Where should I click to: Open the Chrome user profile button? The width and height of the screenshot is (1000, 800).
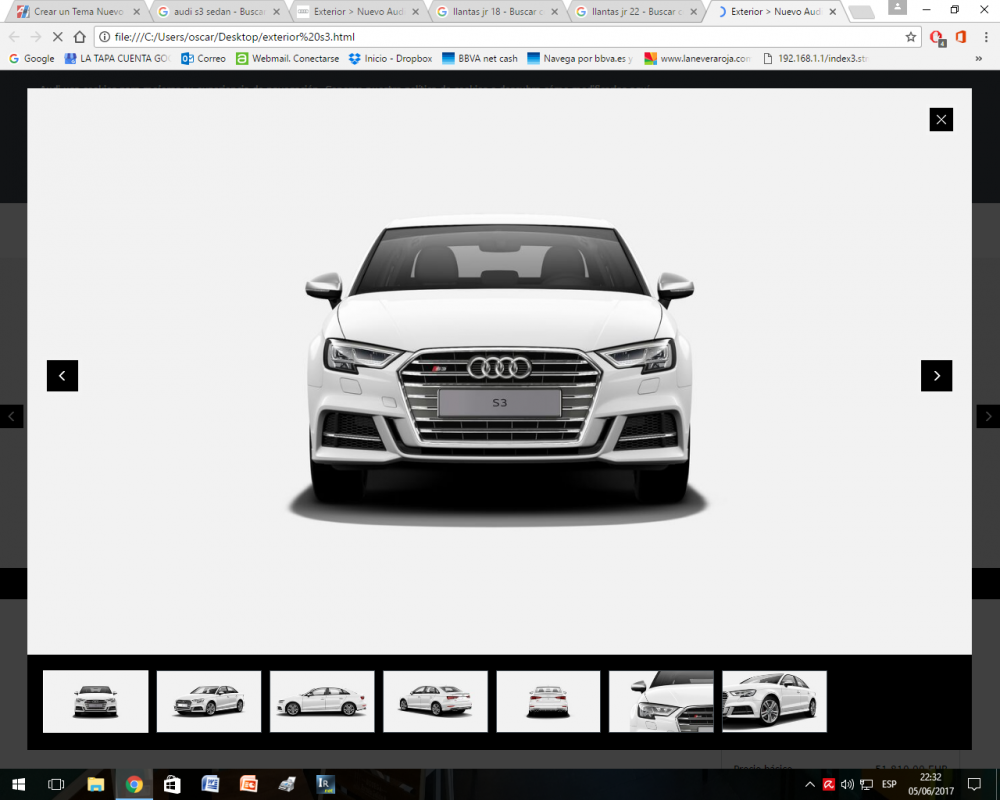[x=897, y=7]
